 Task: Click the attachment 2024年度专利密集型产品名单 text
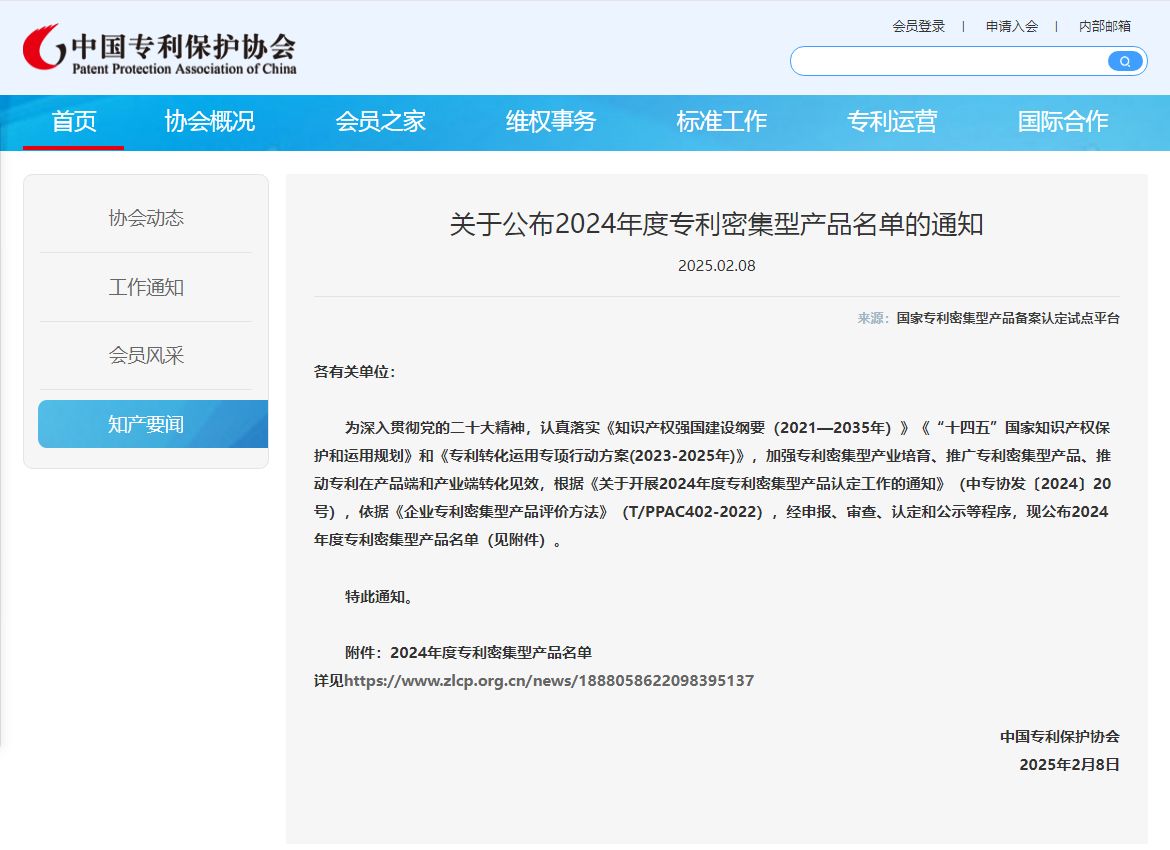click(x=490, y=653)
